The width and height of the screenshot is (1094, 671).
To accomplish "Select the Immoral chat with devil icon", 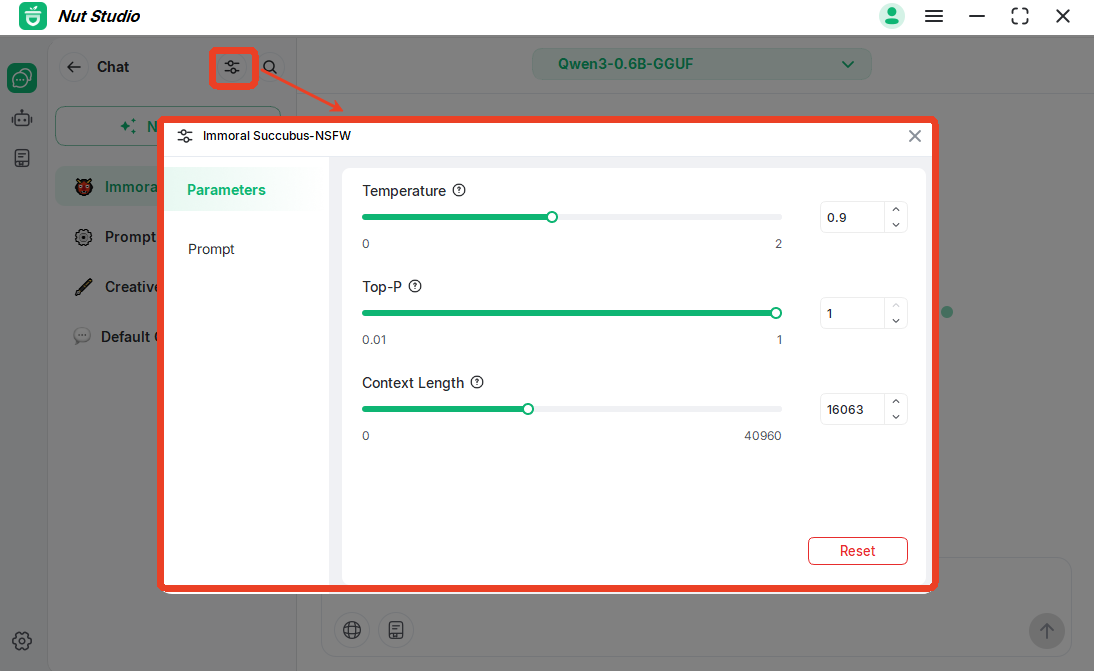I will tap(84, 187).
